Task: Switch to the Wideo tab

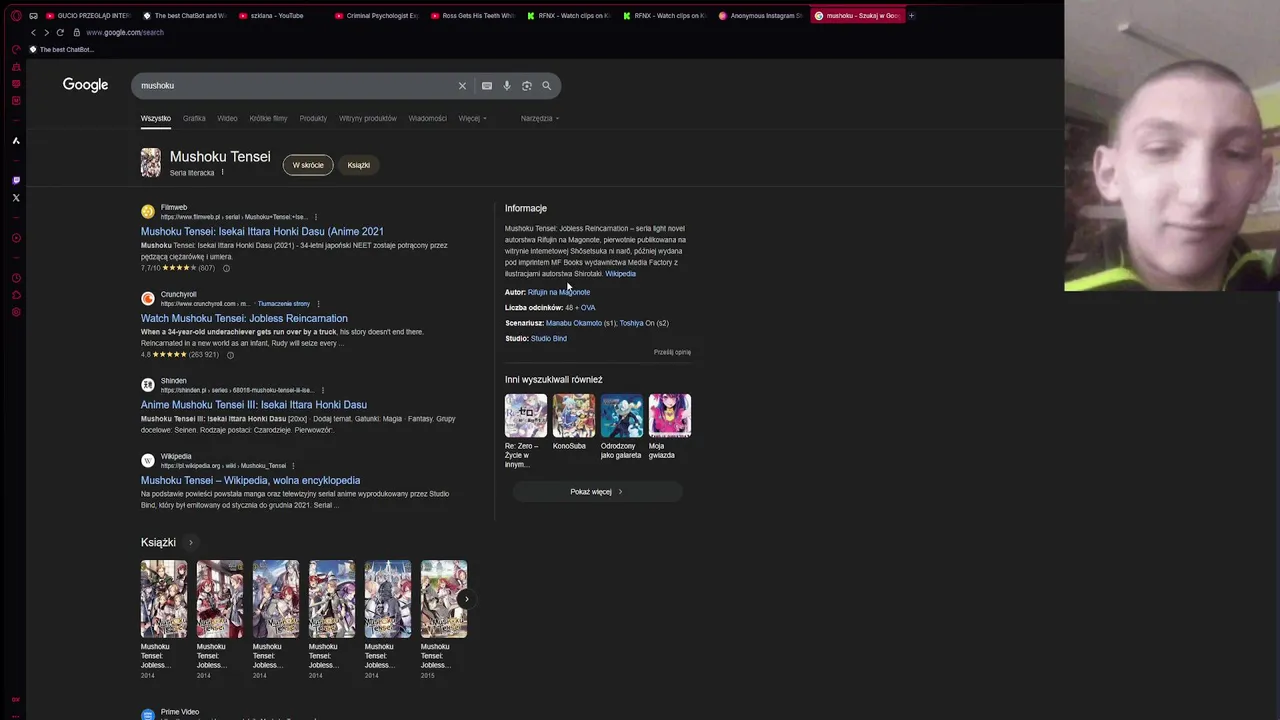Action: pyautogui.click(x=228, y=118)
